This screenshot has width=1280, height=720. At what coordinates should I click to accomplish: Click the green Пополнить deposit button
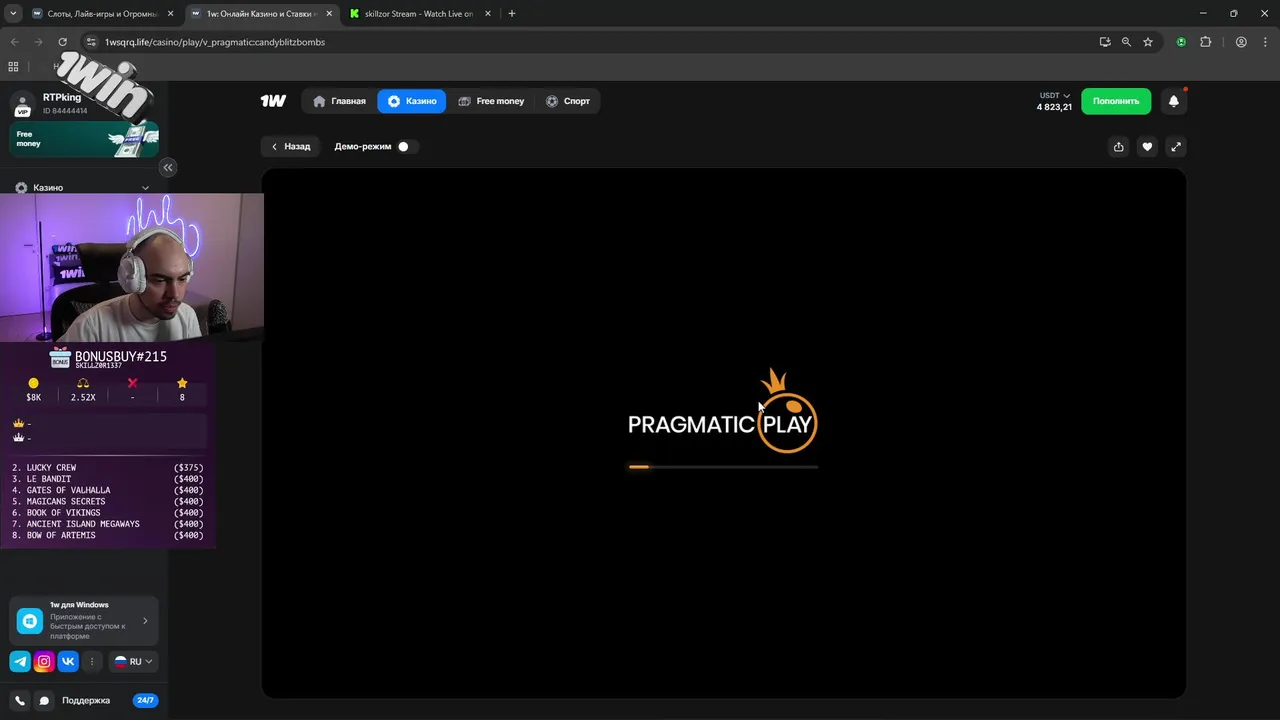click(1116, 101)
